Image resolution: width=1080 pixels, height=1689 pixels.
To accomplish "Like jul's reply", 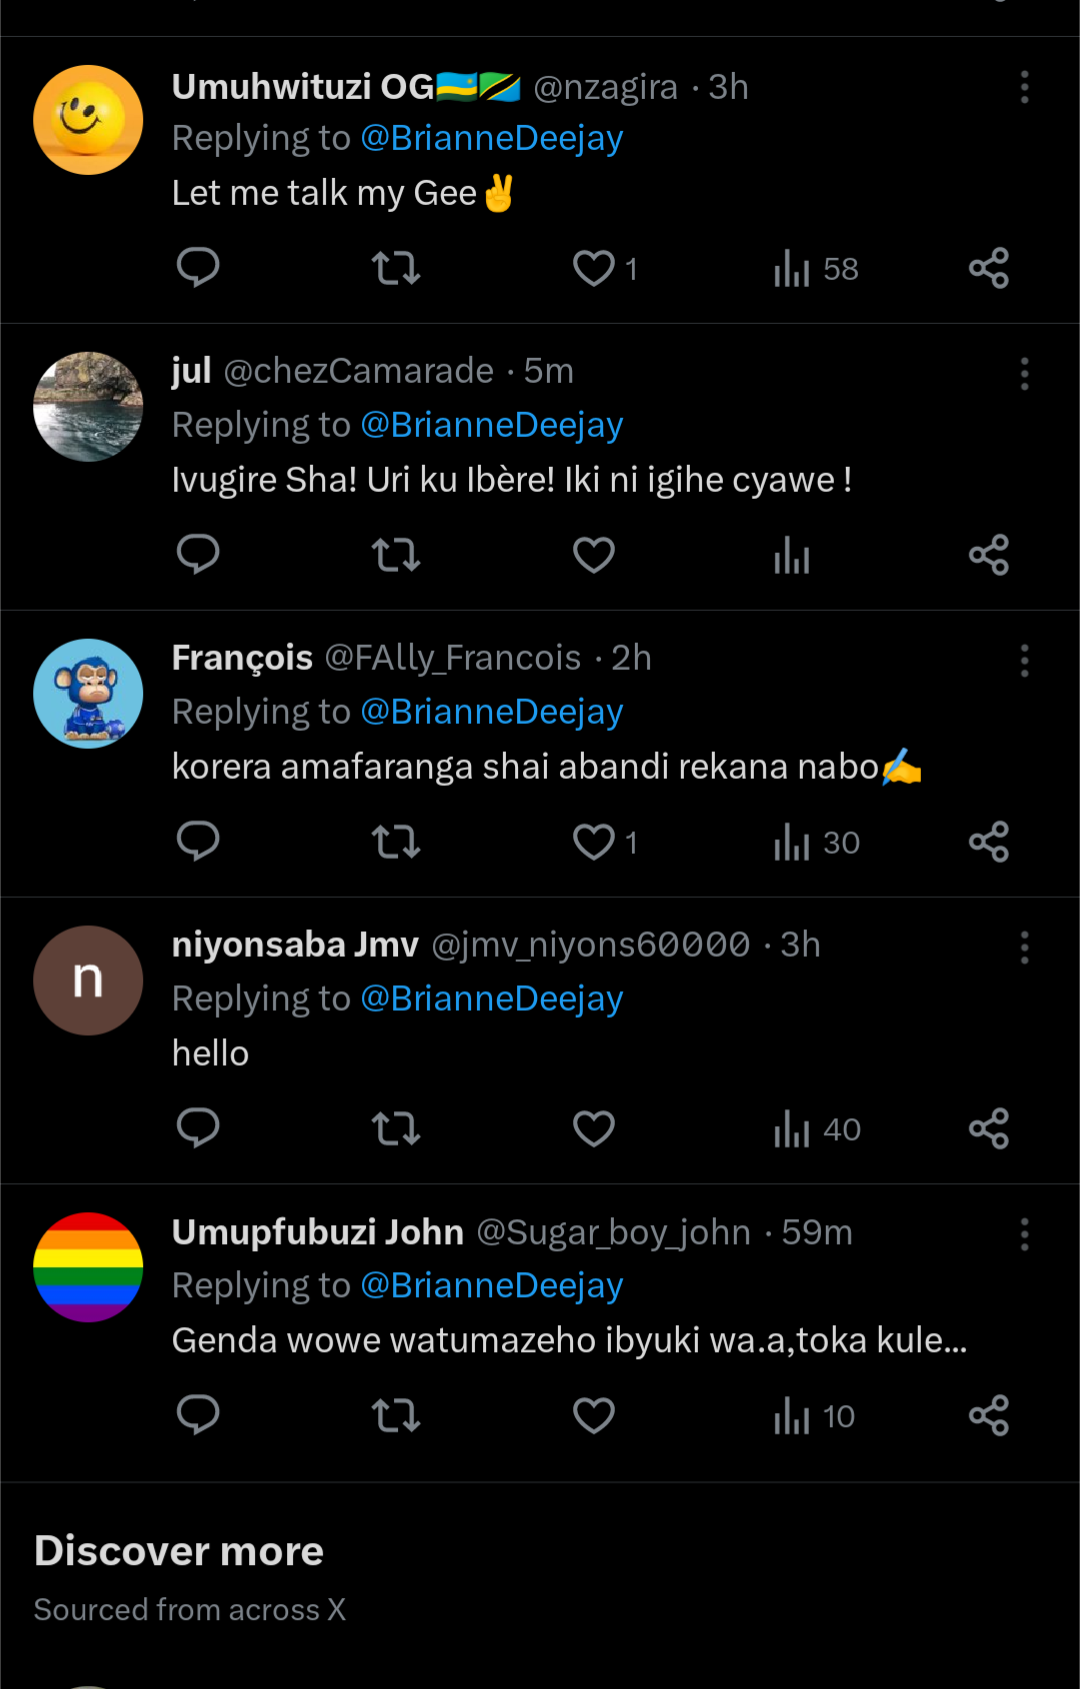I will point(594,555).
